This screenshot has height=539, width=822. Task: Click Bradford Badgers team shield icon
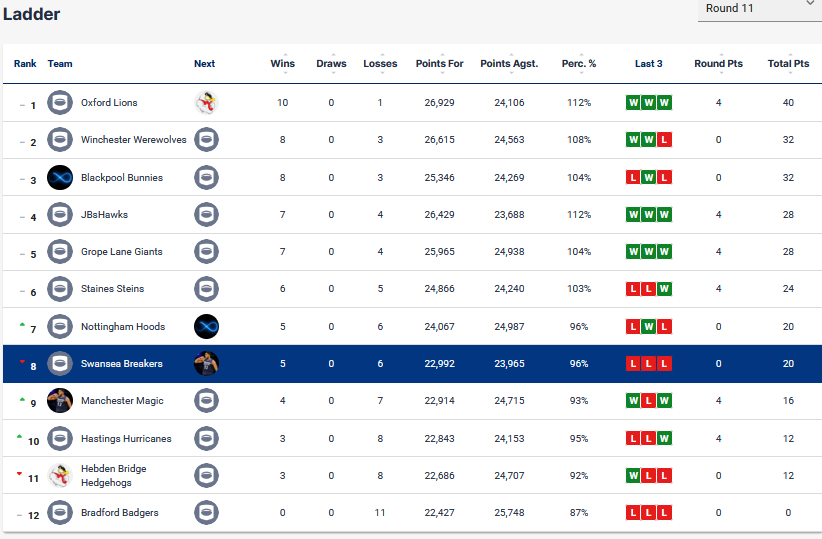pos(60,513)
